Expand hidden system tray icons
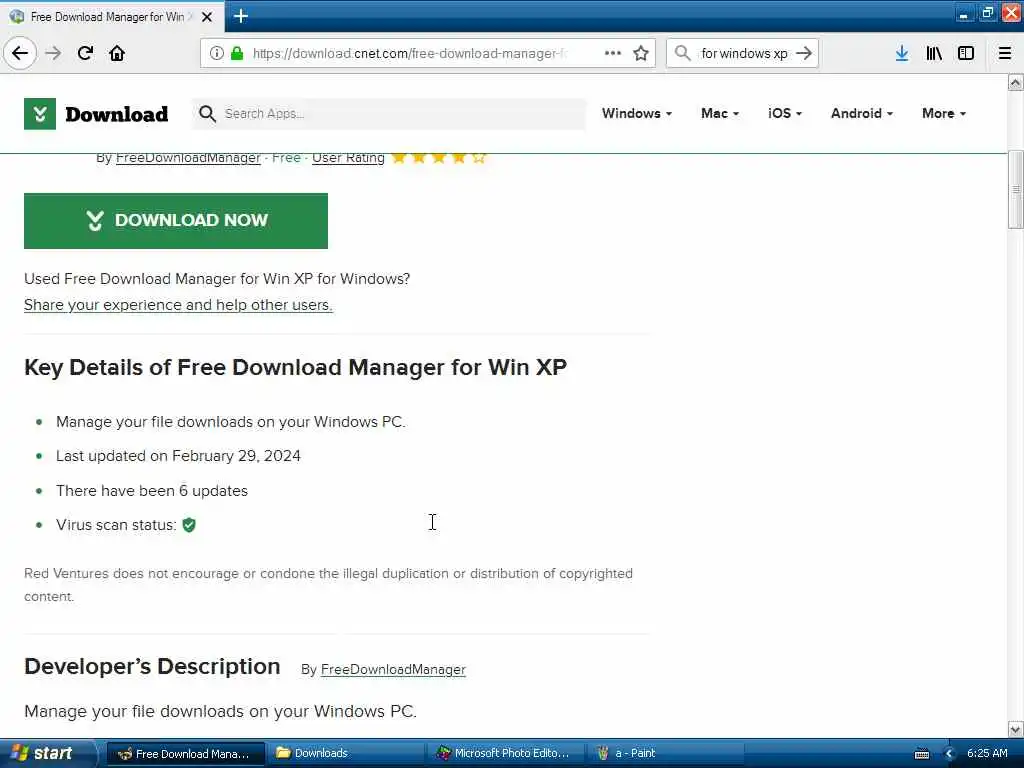The image size is (1024, 768). point(950,754)
